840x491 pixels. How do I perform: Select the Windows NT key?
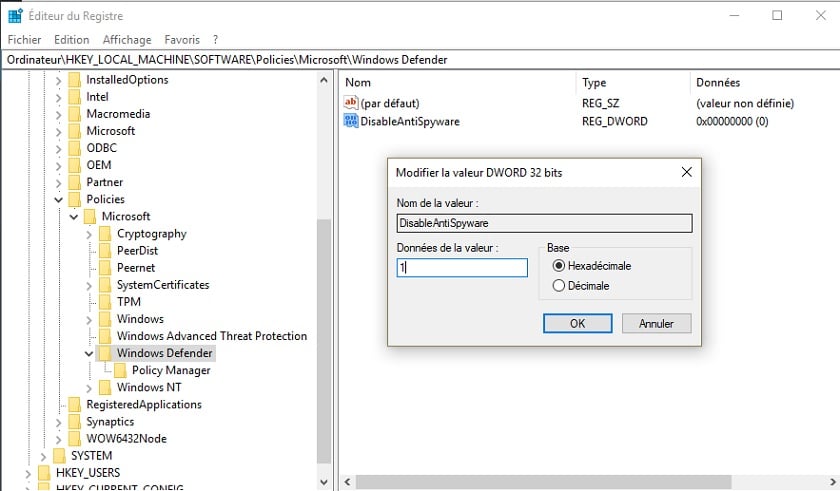point(149,387)
